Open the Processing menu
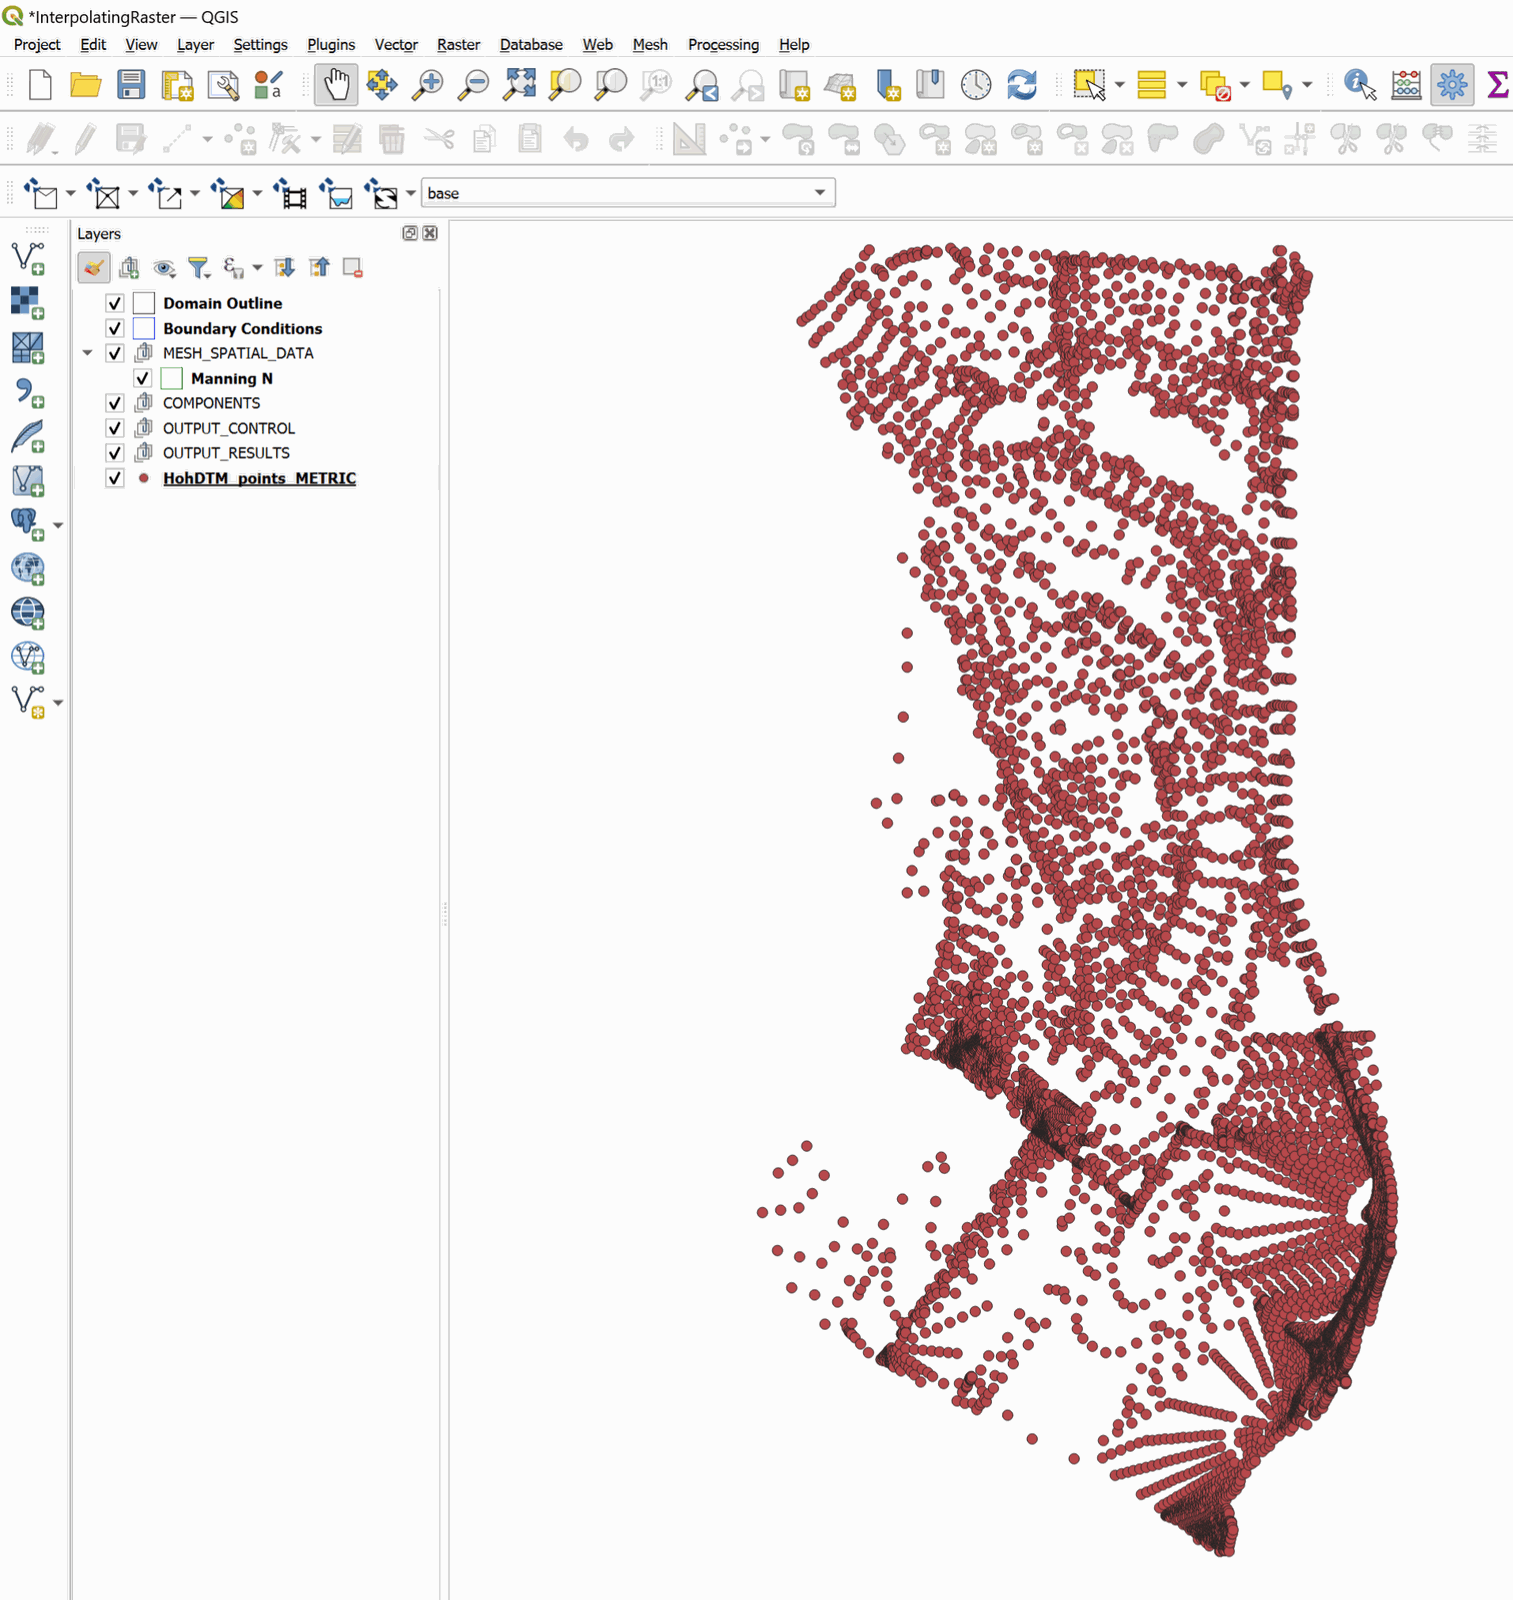 tap(722, 45)
